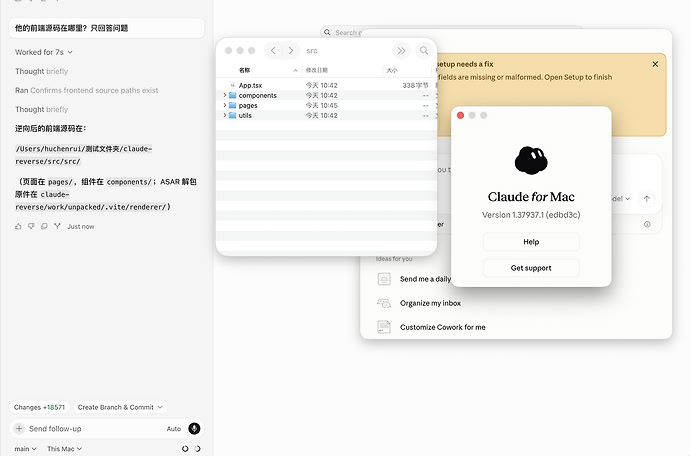
Task: Open the Ran Confirms frontend source paths step
Action: click(x=86, y=90)
